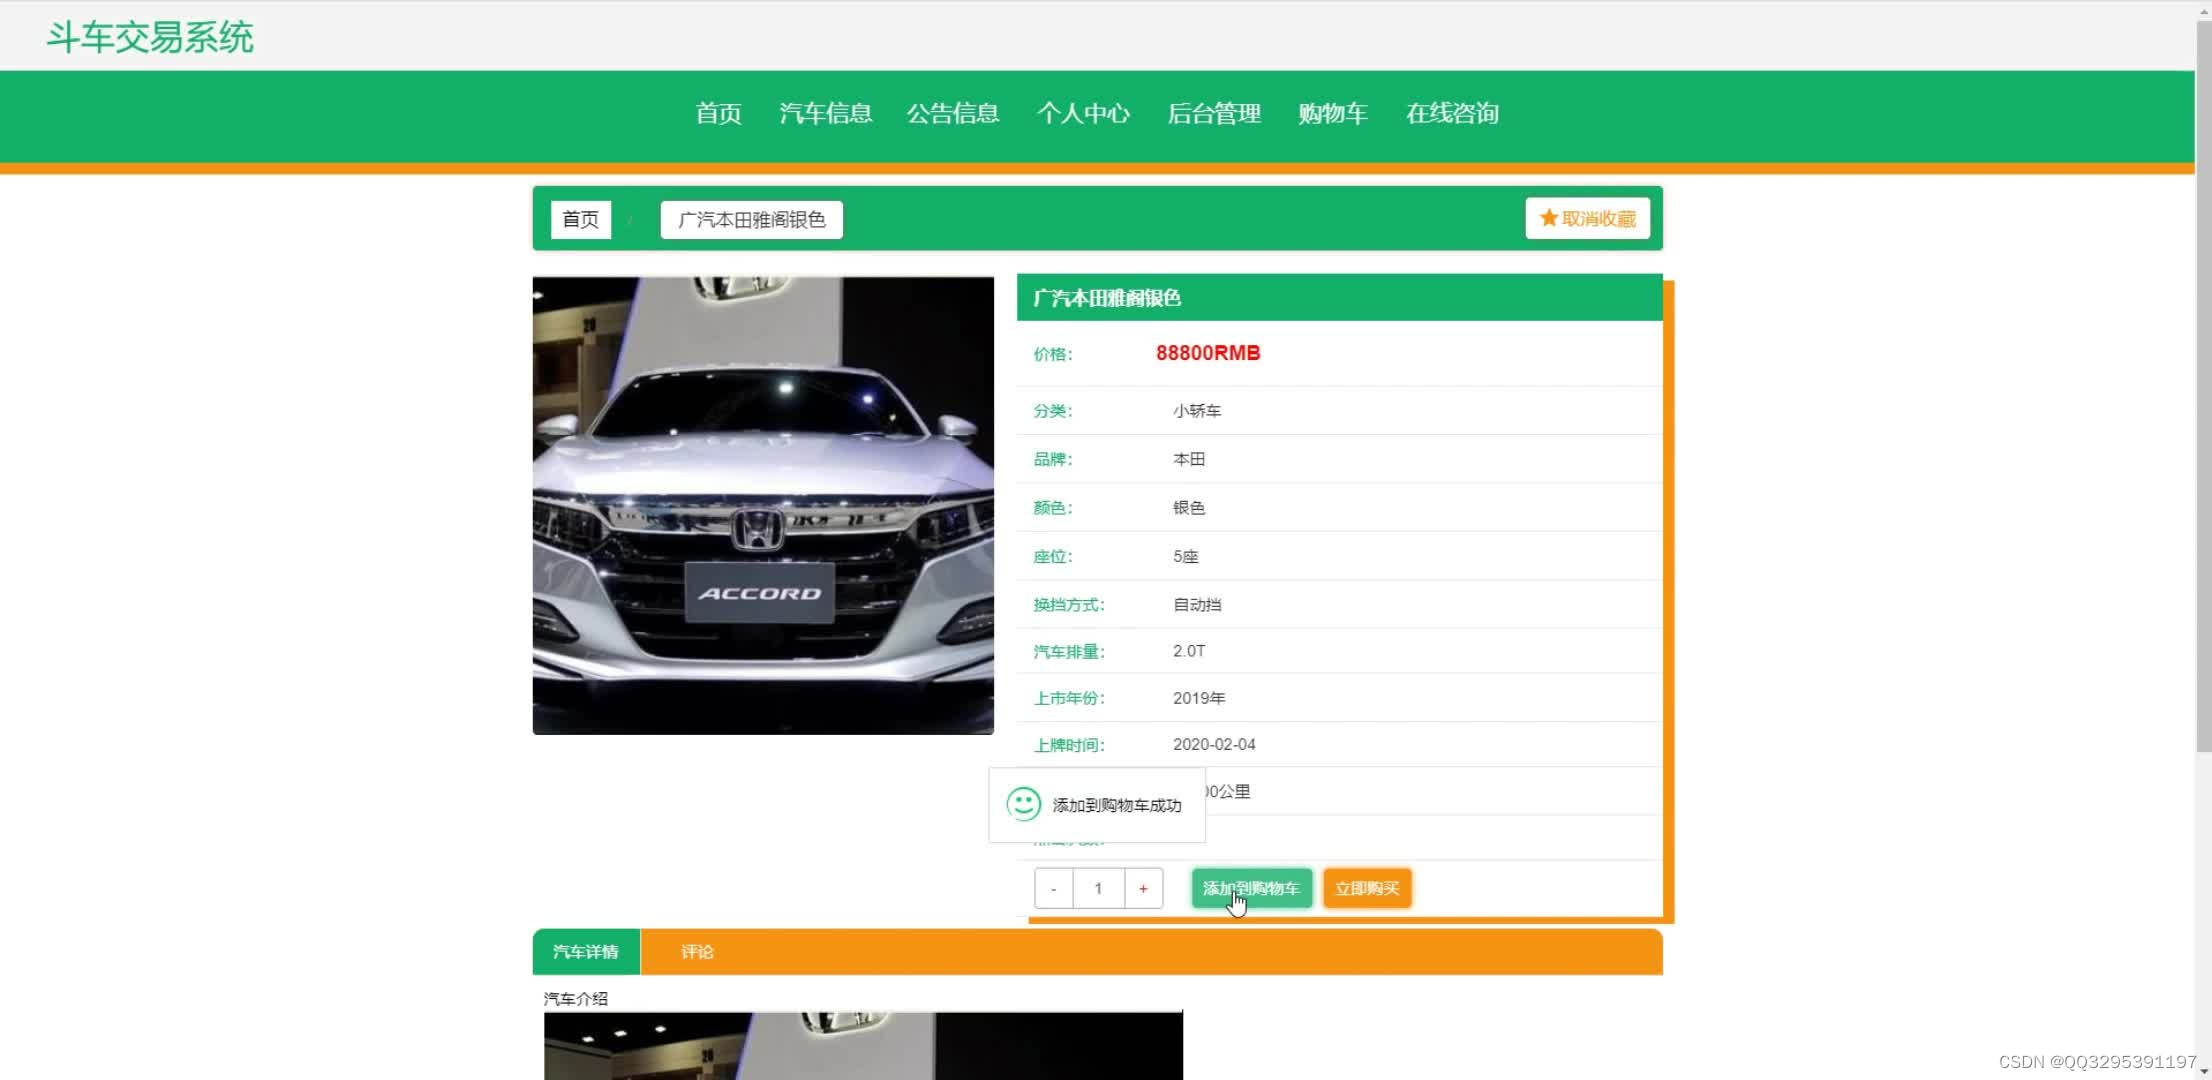The height and width of the screenshot is (1080, 2212).
Task: Decrease quantity with the minus button
Action: click(x=1053, y=888)
